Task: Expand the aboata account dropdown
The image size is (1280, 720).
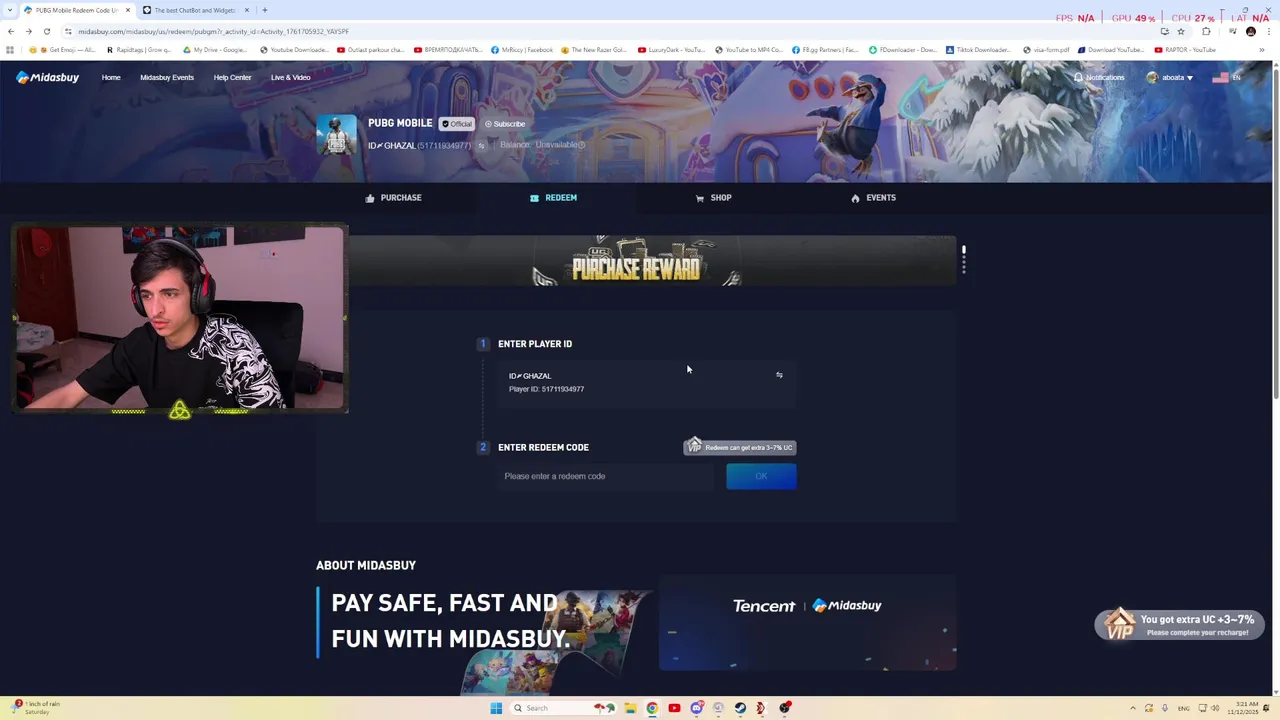Action: [1170, 77]
